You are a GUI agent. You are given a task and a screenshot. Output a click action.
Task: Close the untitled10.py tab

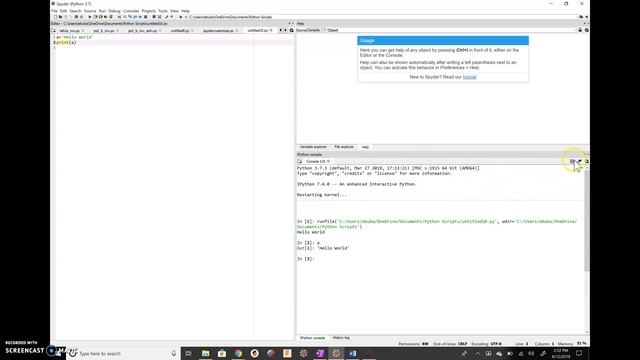[x=271, y=31]
